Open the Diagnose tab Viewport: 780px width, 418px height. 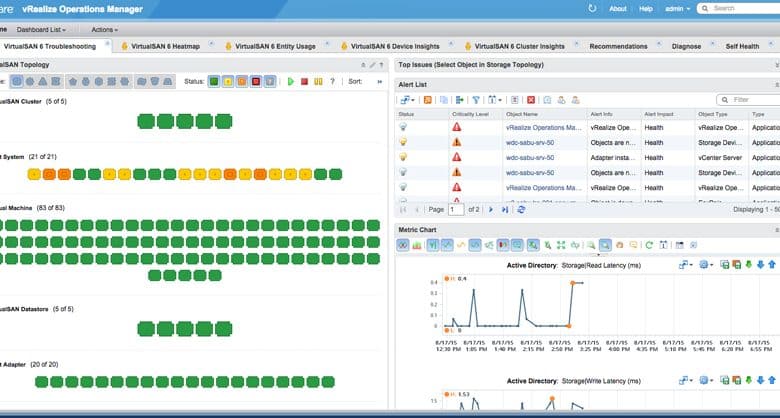point(686,46)
